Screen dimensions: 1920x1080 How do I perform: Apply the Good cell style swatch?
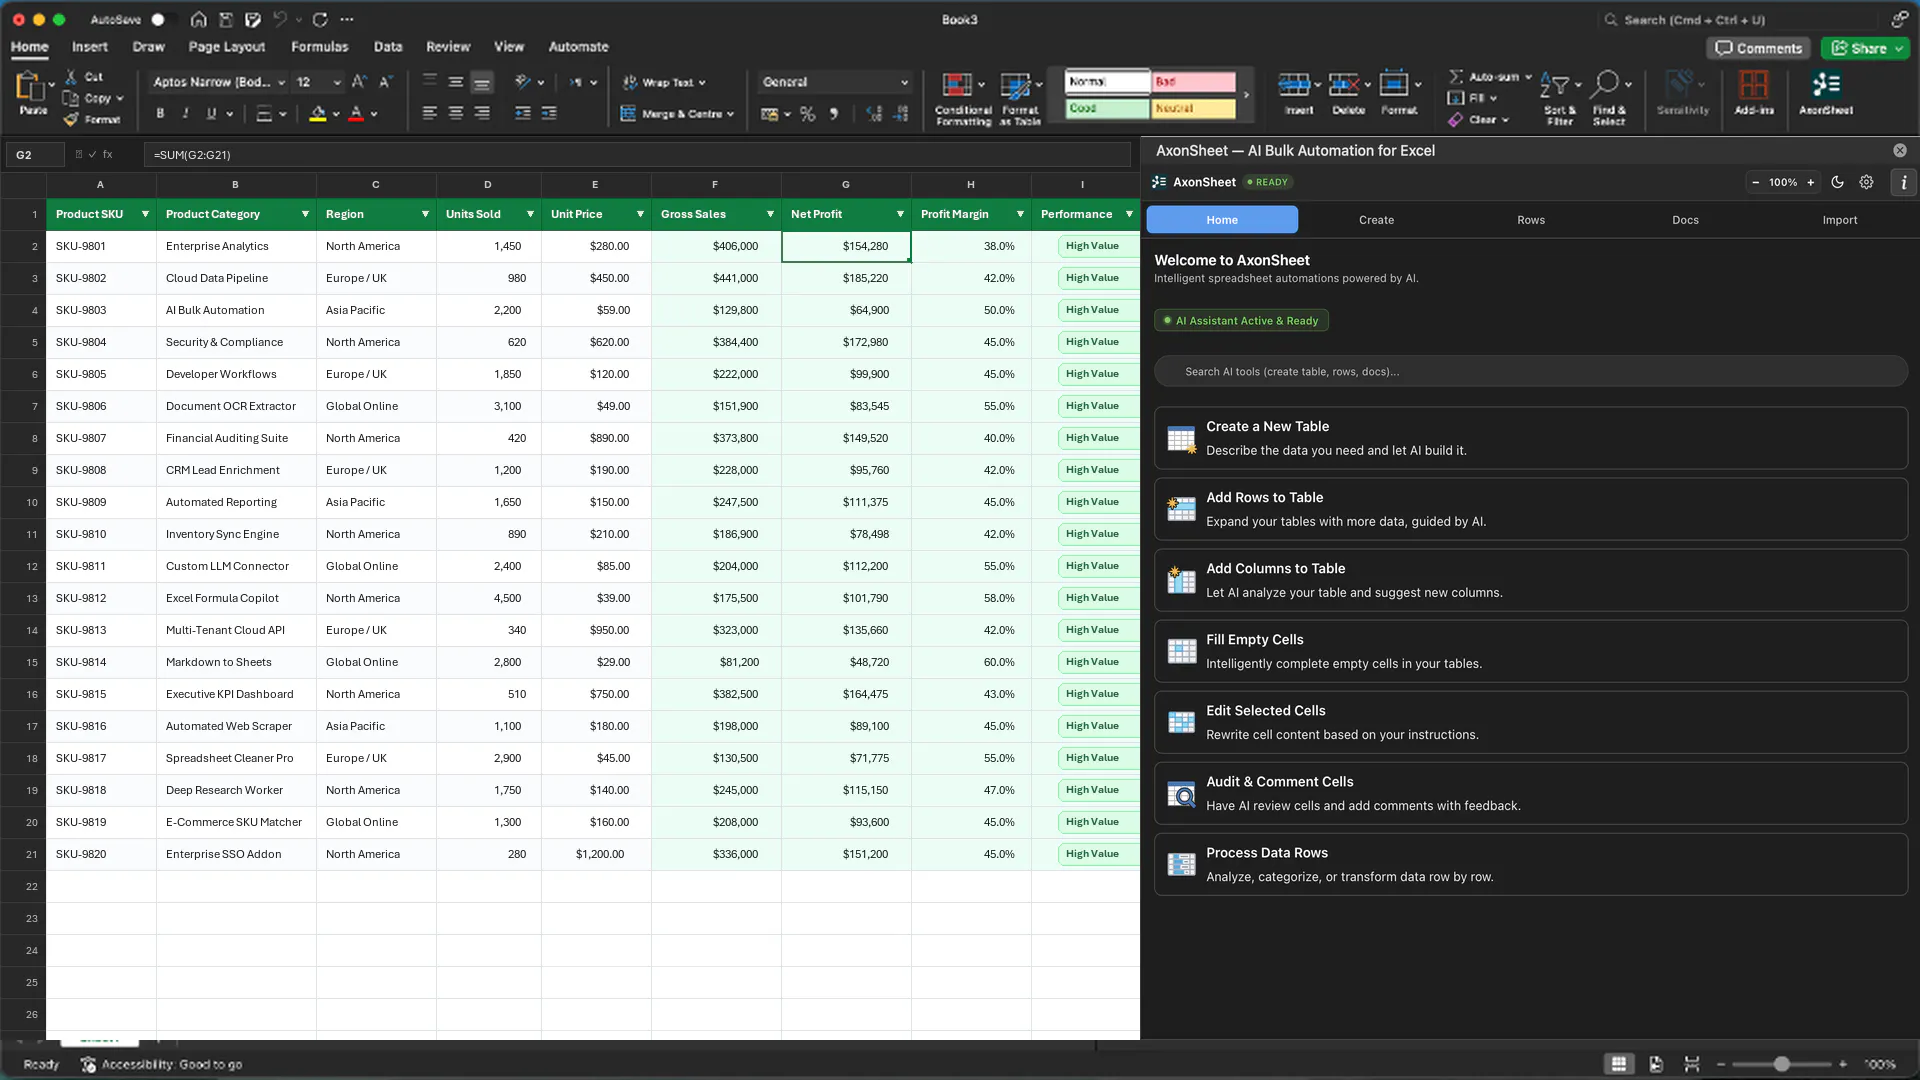[x=1107, y=108]
